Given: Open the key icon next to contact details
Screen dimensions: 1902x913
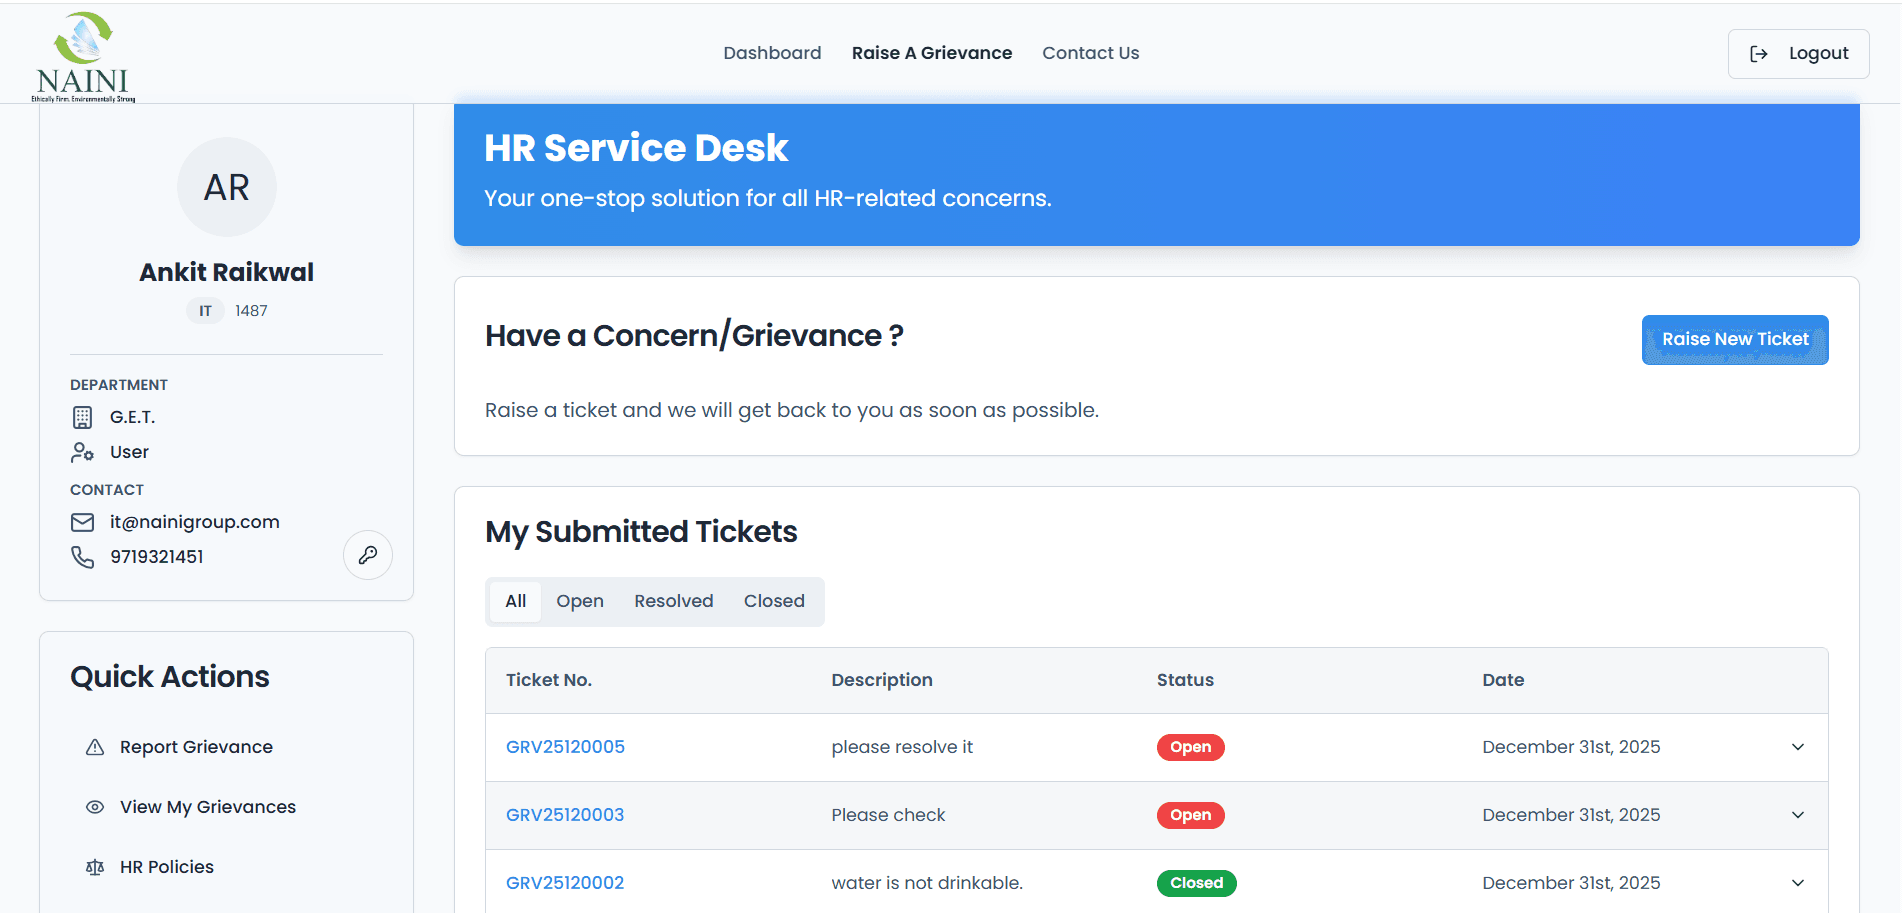Looking at the screenshot, I should pos(368,555).
